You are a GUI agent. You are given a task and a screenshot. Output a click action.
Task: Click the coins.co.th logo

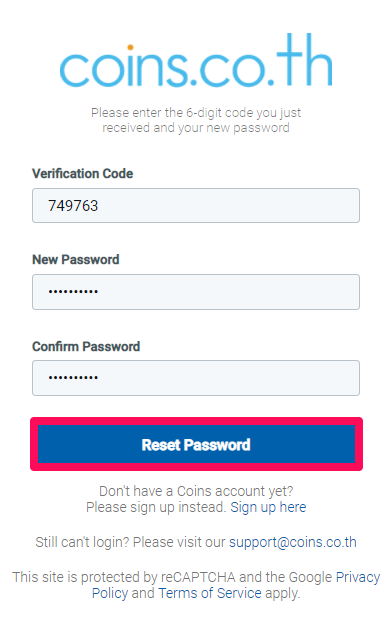pos(196,60)
